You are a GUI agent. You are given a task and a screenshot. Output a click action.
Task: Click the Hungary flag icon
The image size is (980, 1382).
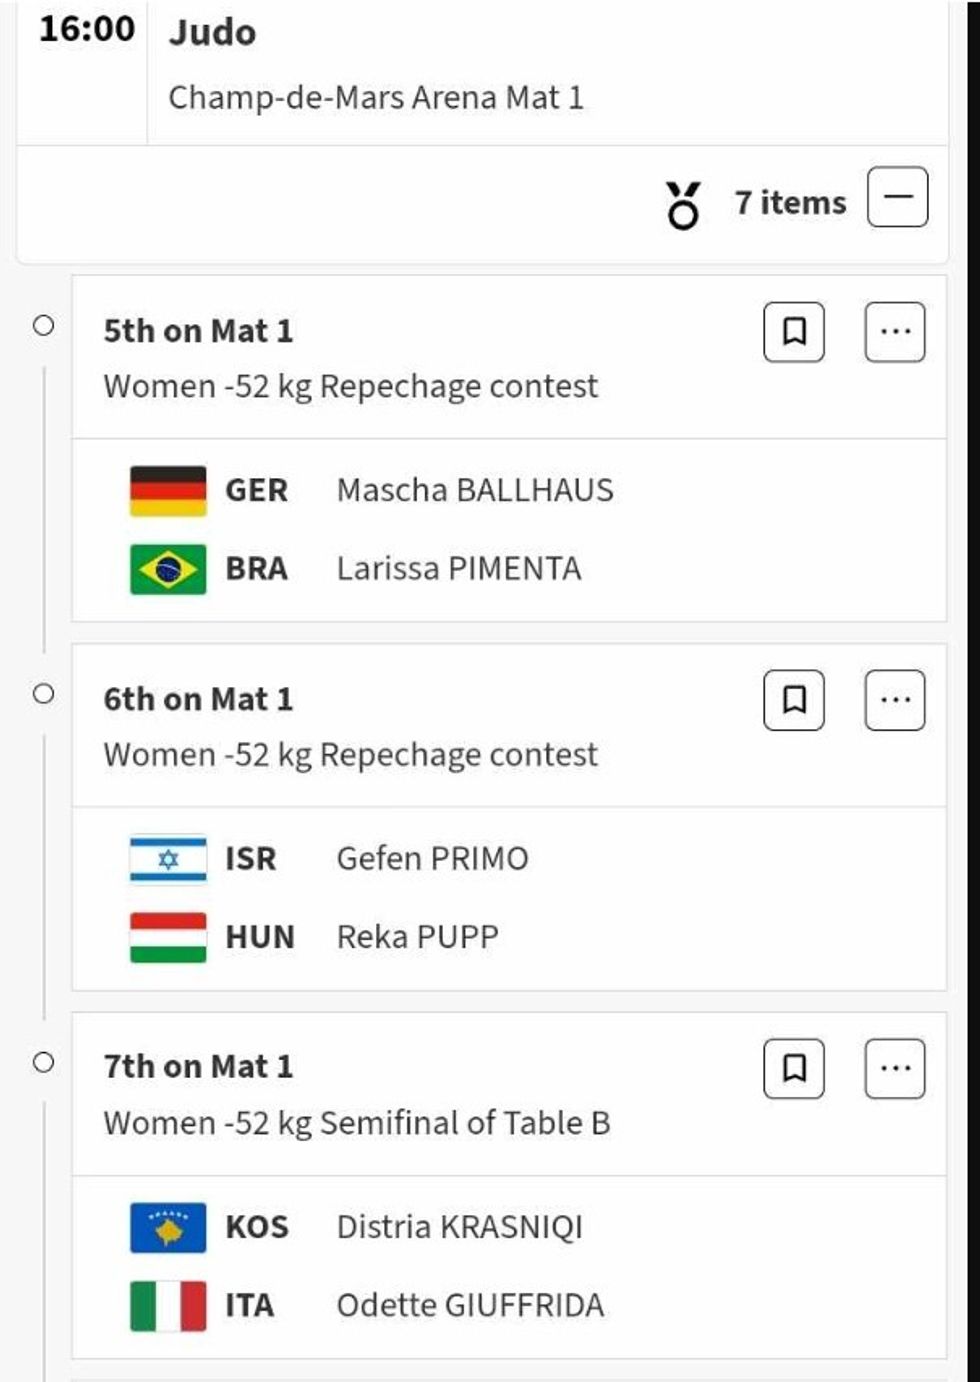[168, 937]
